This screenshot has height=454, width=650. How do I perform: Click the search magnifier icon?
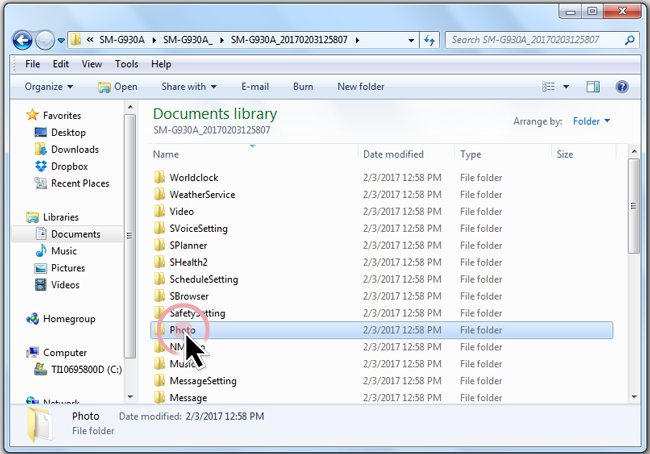pyautogui.click(x=629, y=40)
